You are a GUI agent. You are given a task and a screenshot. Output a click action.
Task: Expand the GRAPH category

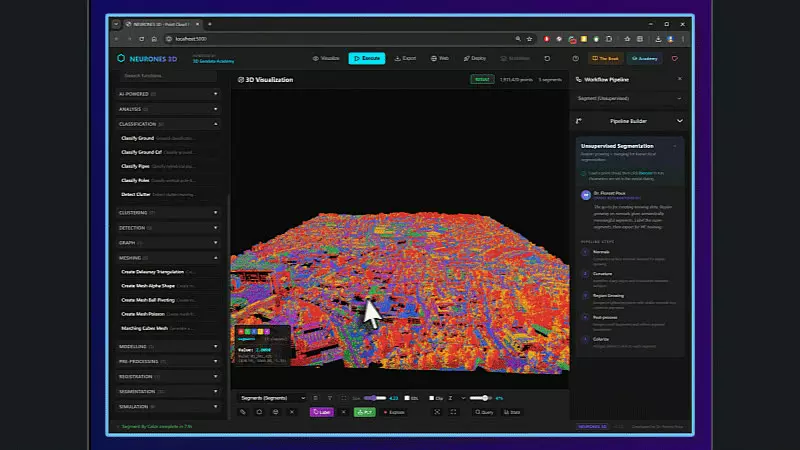click(168, 243)
